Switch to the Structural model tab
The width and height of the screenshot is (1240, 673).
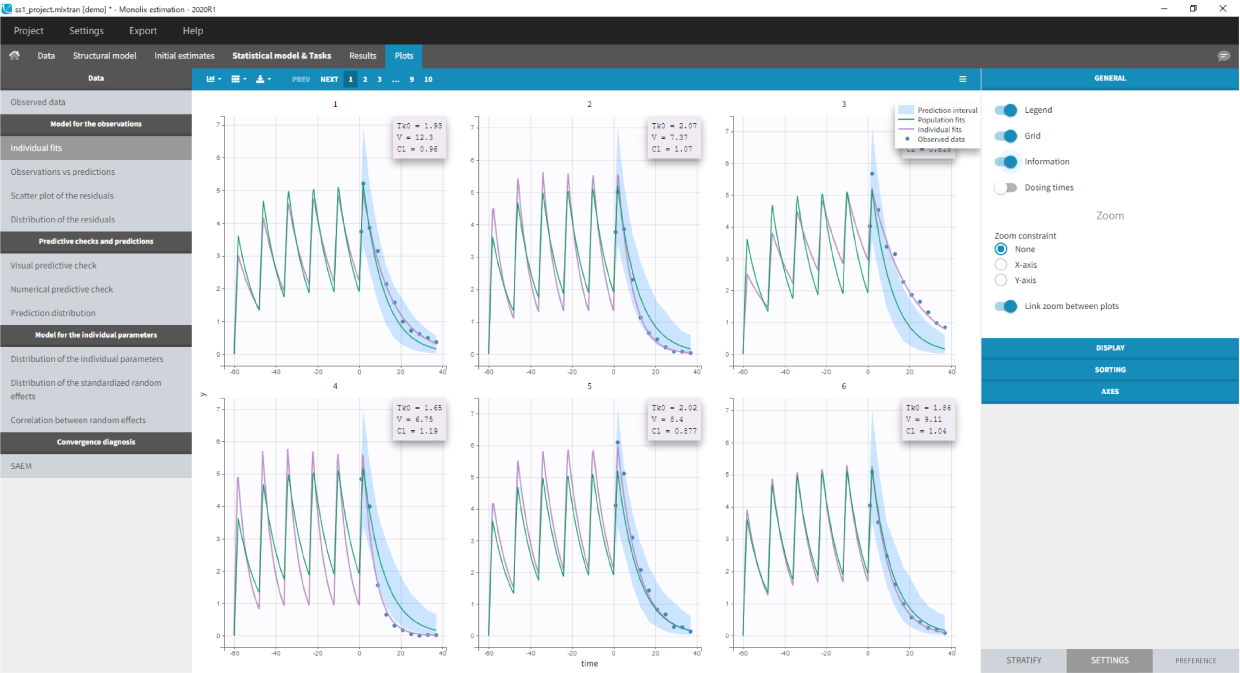coord(105,56)
